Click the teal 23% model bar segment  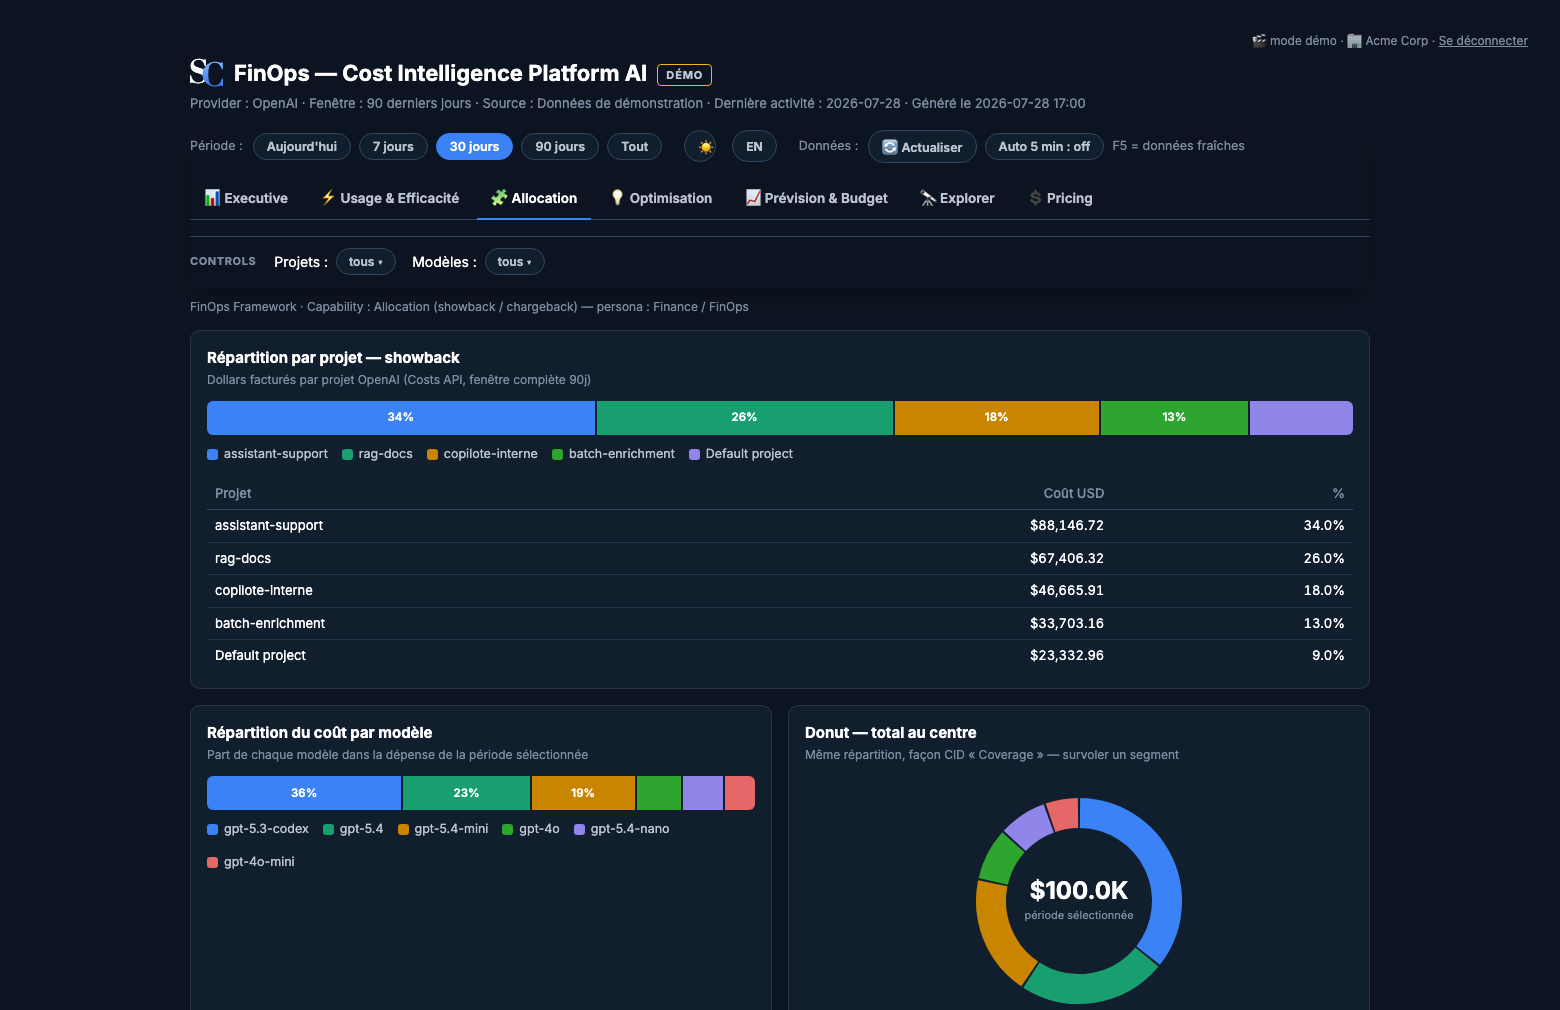(466, 793)
